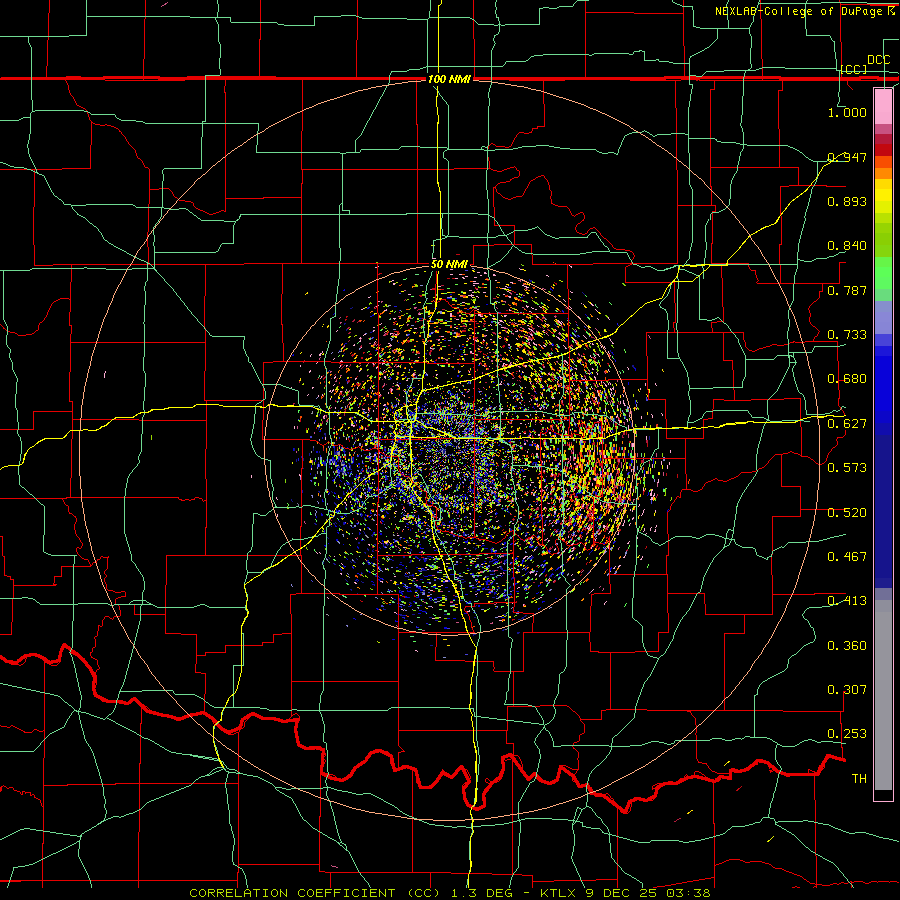Select the 0.787 scale value
Viewport: 900px width, 900px height.
(x=847, y=290)
